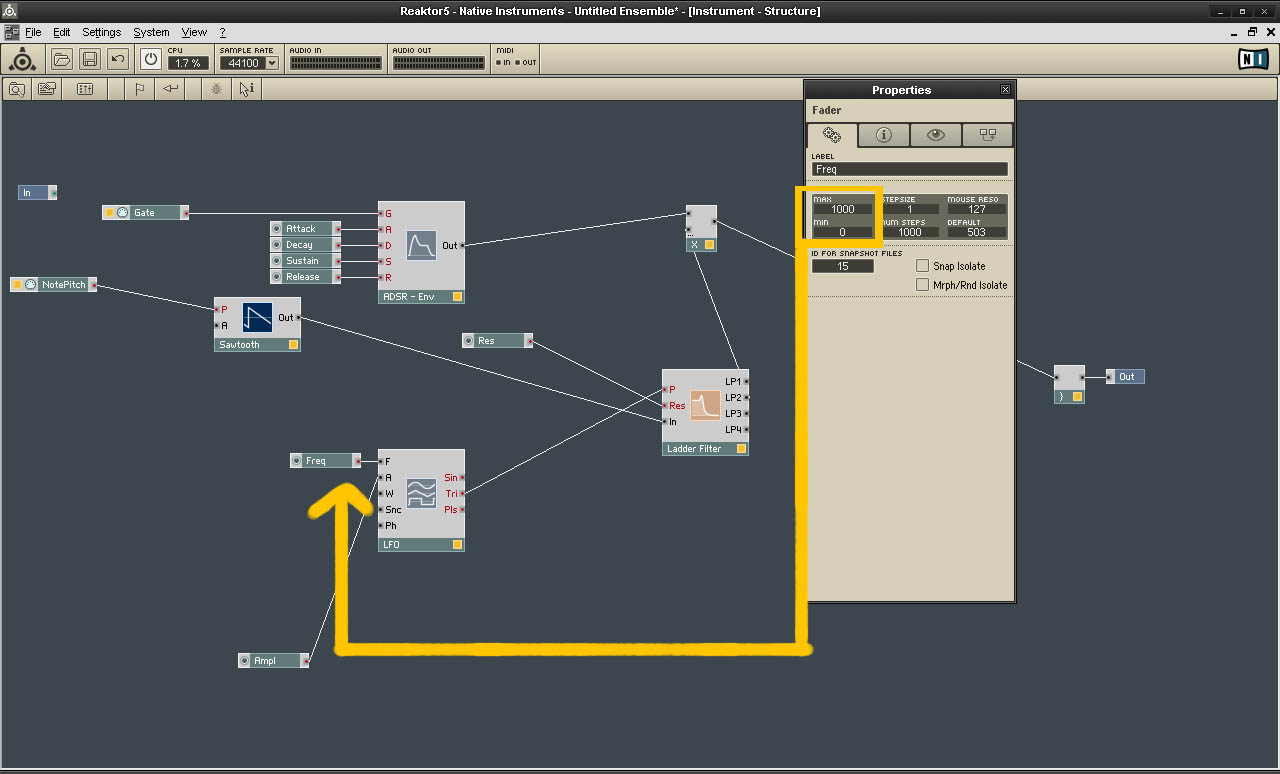
Task: Click the LFO waveform icon
Action: tap(422, 493)
